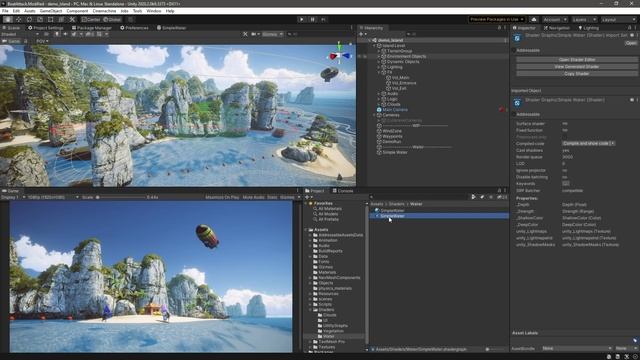Screen dimensions: 640x360
Task: Open the Game view resolution dropdown
Action: [x=53, y=197]
